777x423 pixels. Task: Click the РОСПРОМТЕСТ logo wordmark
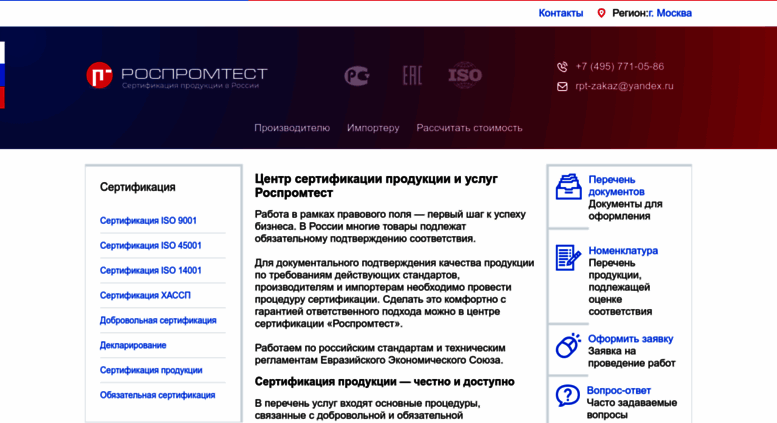pyautogui.click(x=194, y=74)
